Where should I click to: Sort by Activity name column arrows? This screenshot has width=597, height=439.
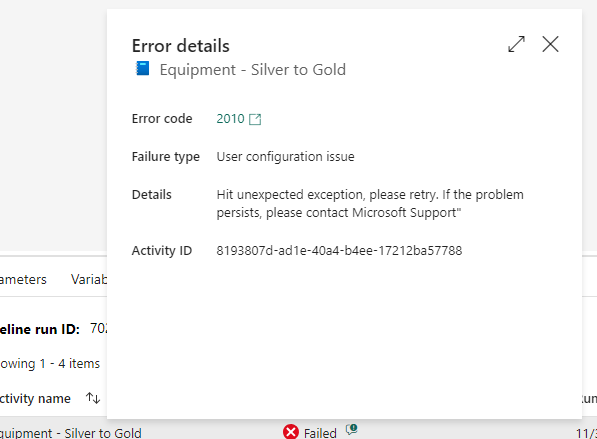click(x=93, y=398)
